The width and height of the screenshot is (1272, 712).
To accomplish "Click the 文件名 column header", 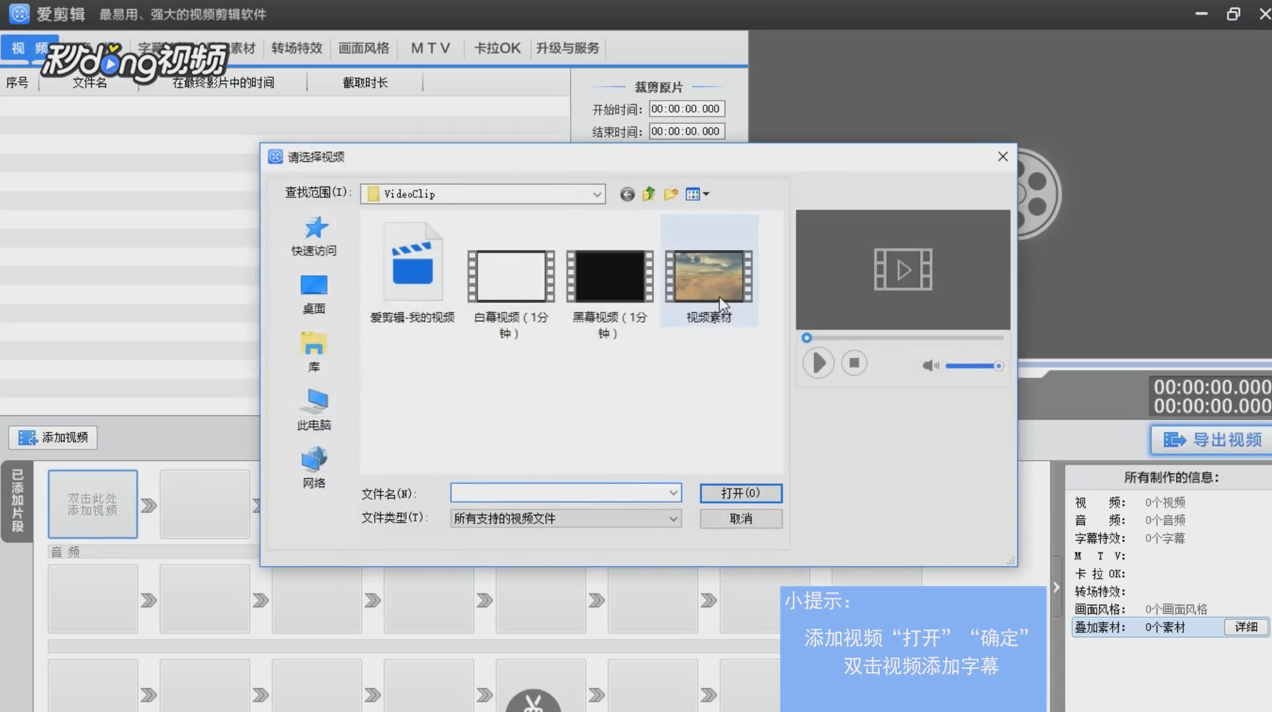I will pyautogui.click(x=89, y=83).
